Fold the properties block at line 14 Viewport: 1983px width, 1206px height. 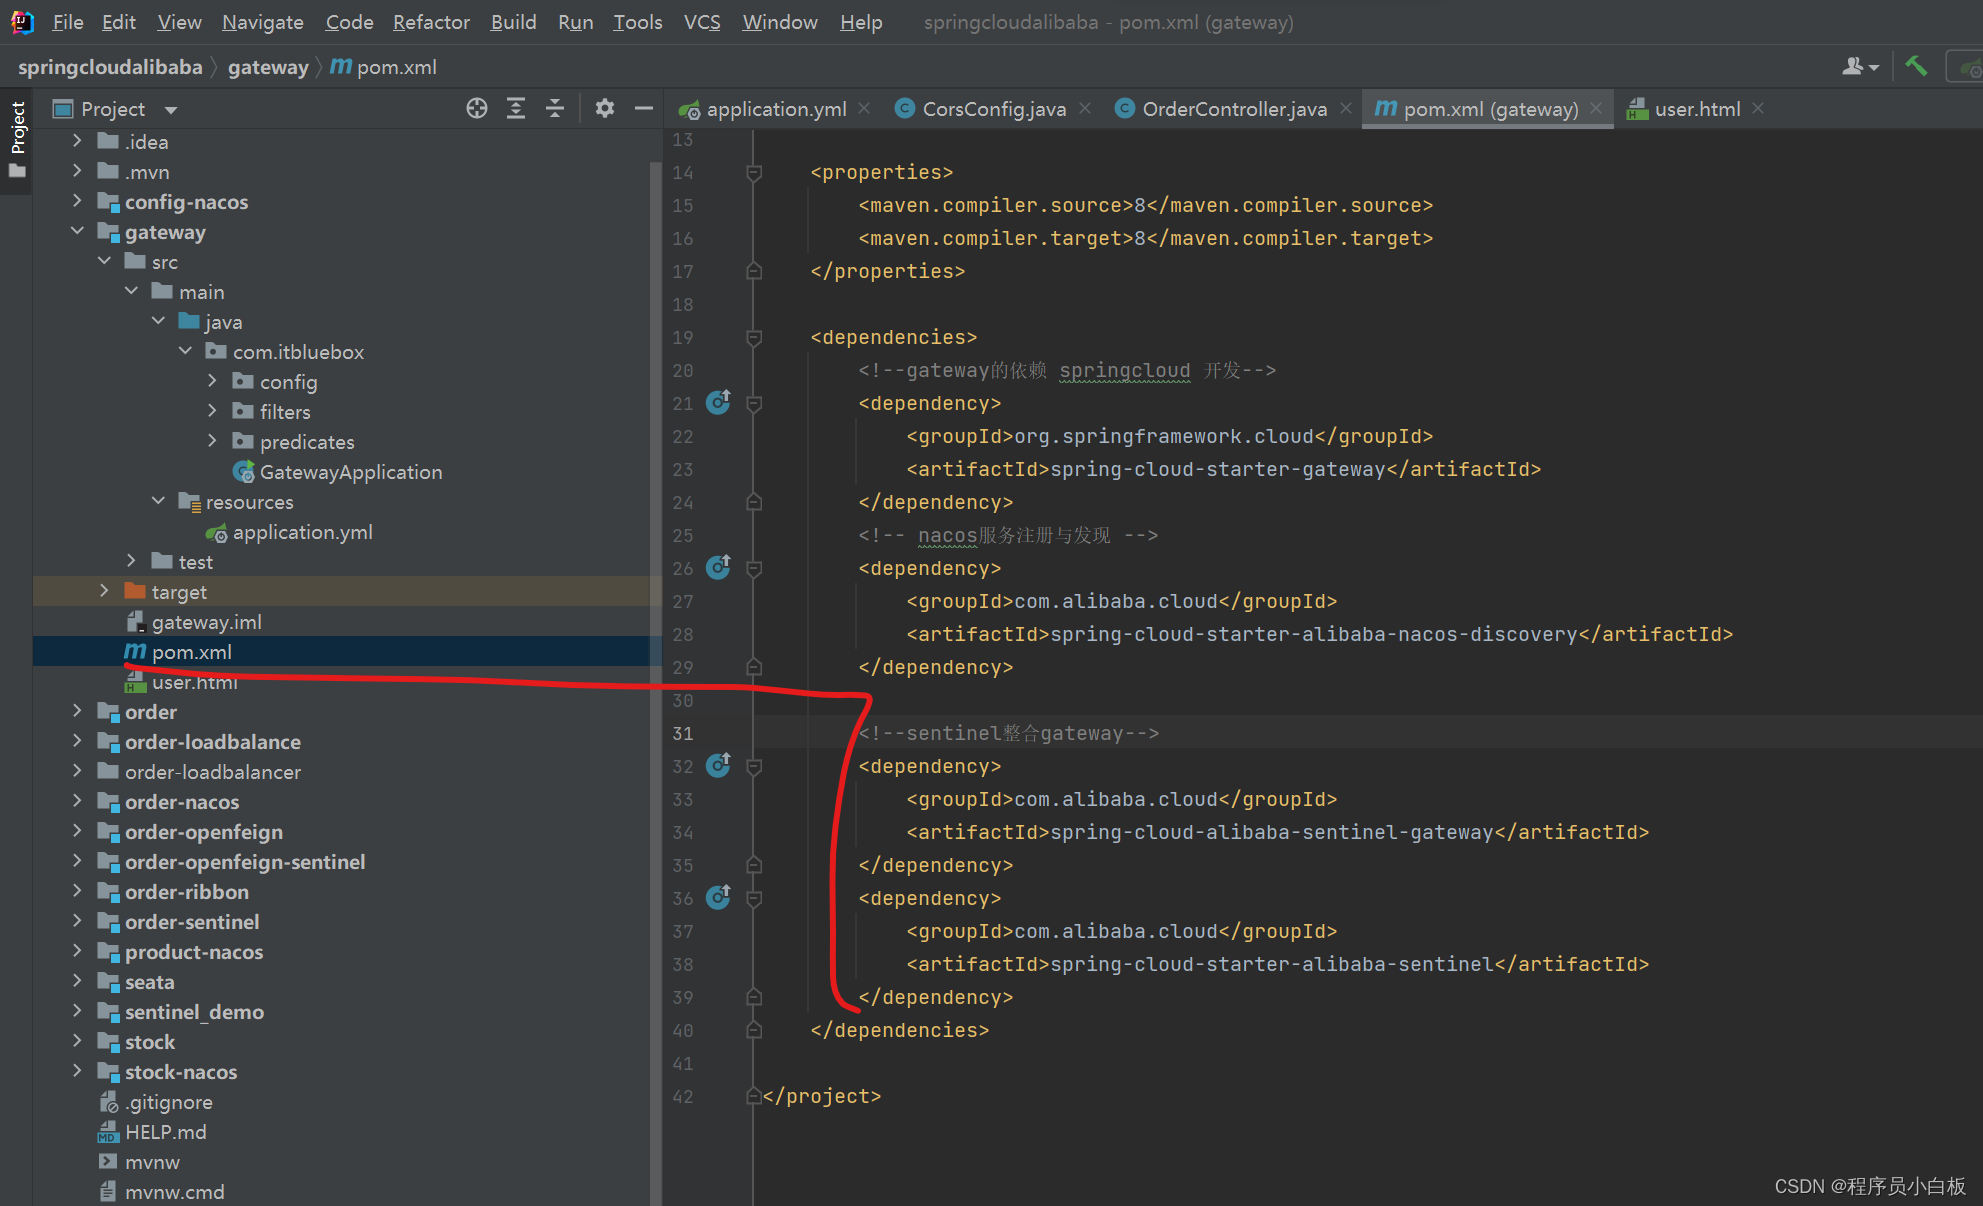pos(754,172)
